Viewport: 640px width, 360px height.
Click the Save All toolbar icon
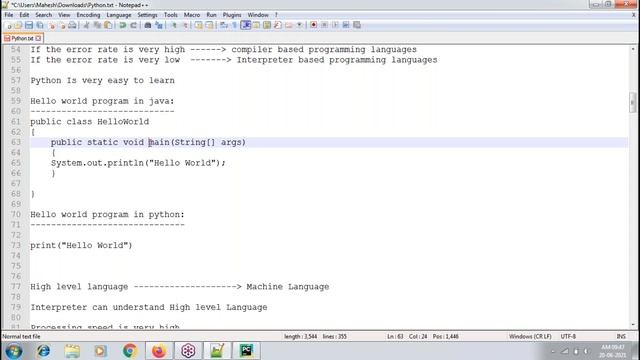click(40, 25)
